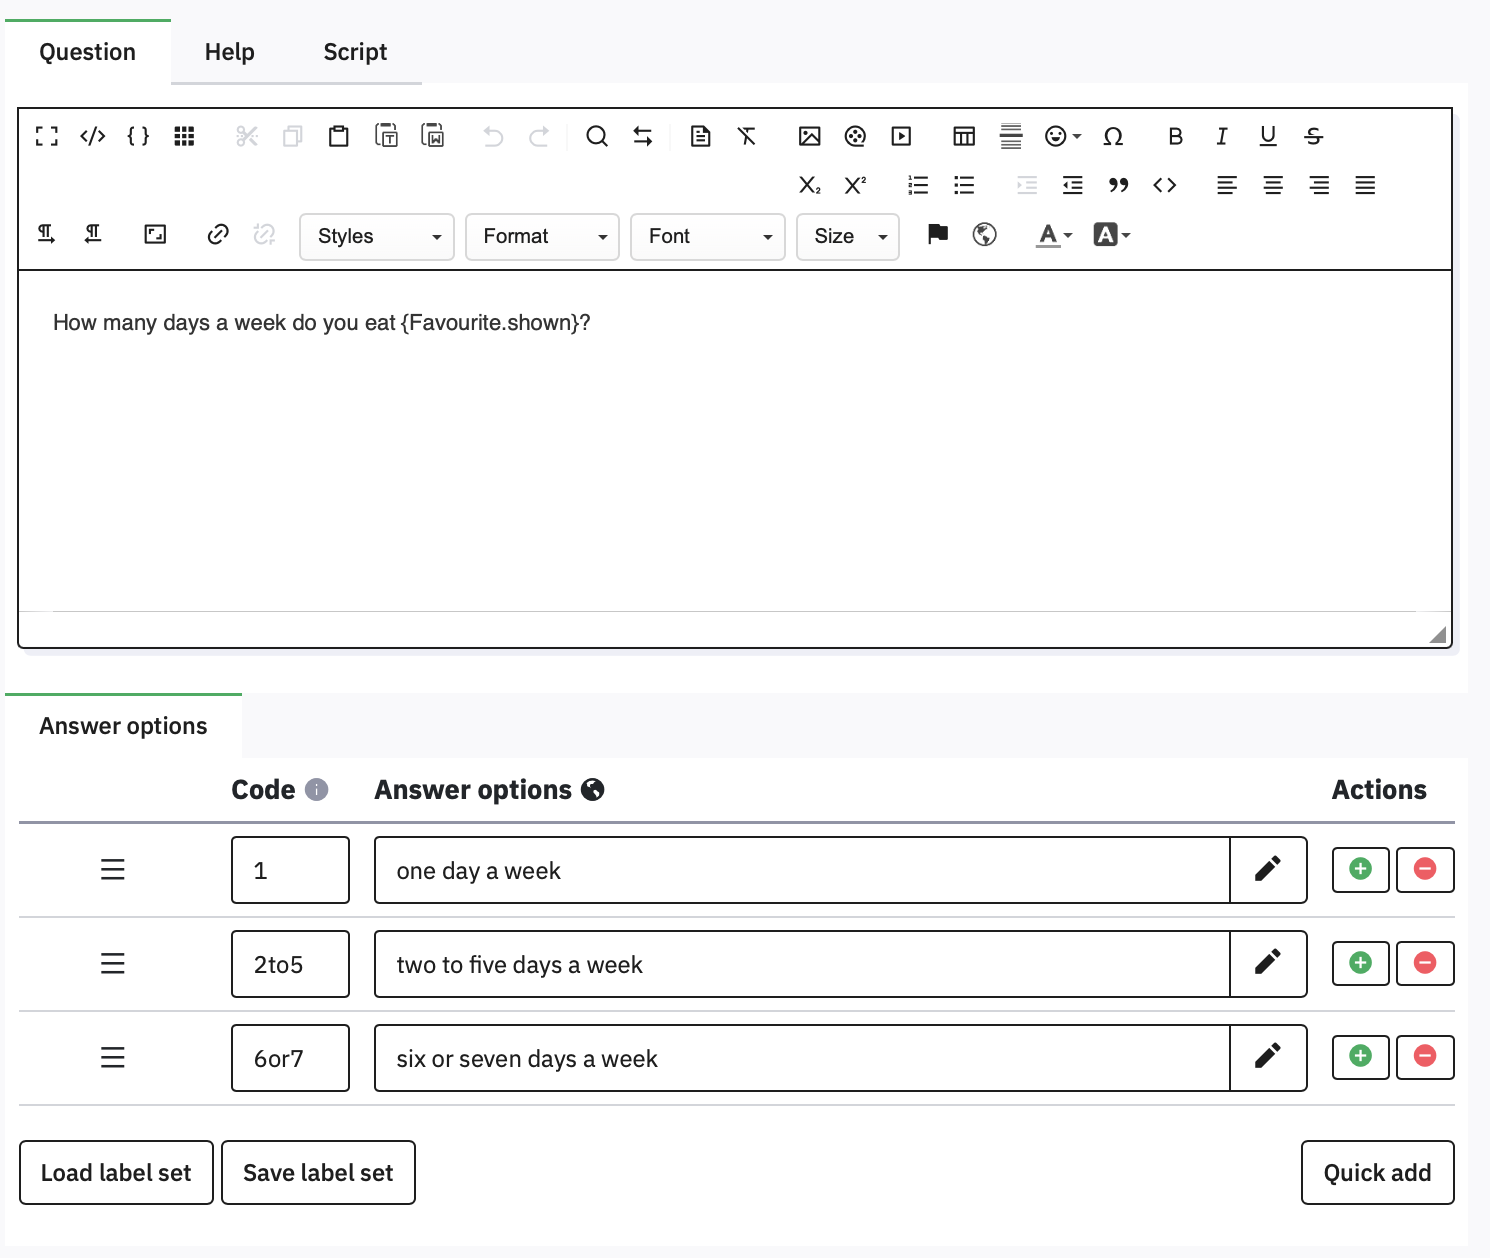Click the Load label set button

pos(116,1173)
